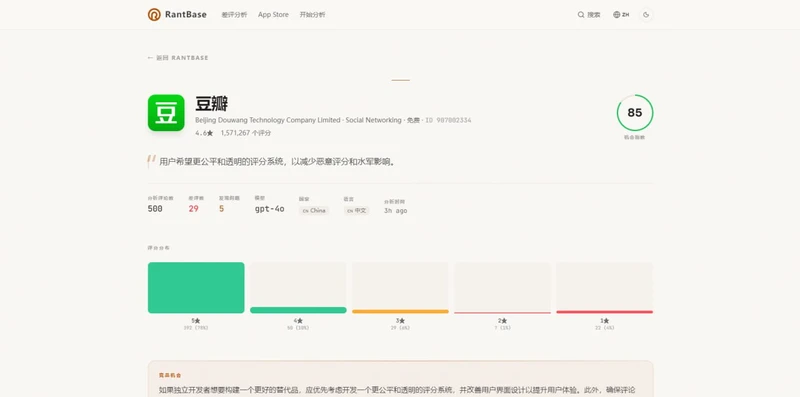Click the 1,571,267 个评分 count
This screenshot has height=397, width=800.
245,133
